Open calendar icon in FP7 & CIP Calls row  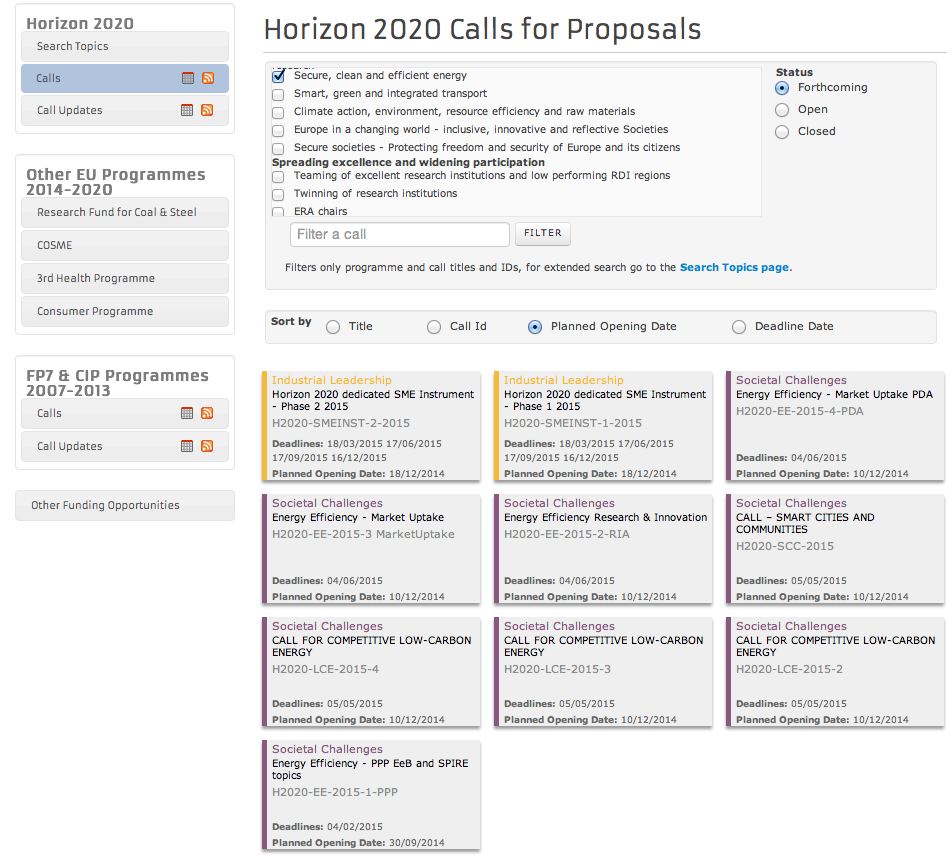[187, 413]
